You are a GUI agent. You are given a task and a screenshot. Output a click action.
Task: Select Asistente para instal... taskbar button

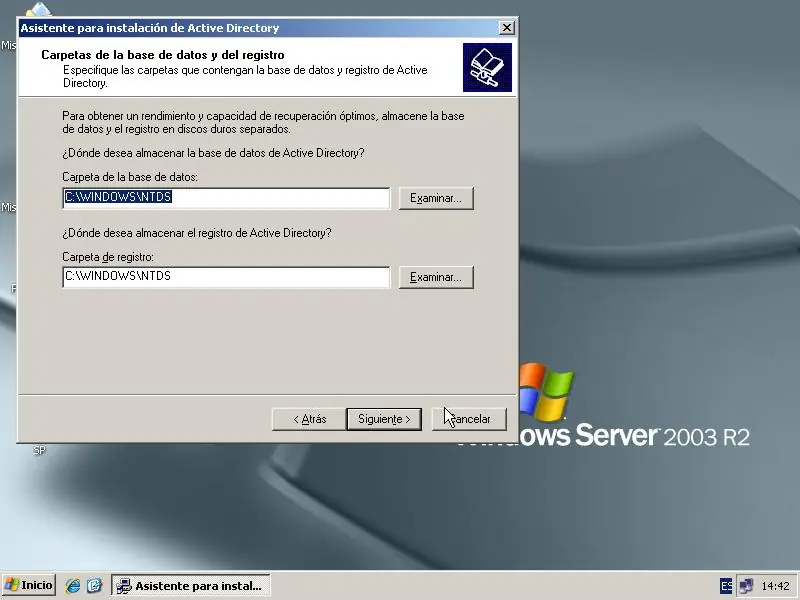point(191,585)
